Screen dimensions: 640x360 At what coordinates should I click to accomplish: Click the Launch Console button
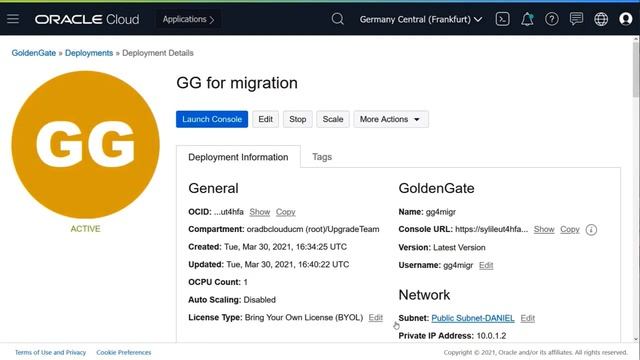(212, 119)
